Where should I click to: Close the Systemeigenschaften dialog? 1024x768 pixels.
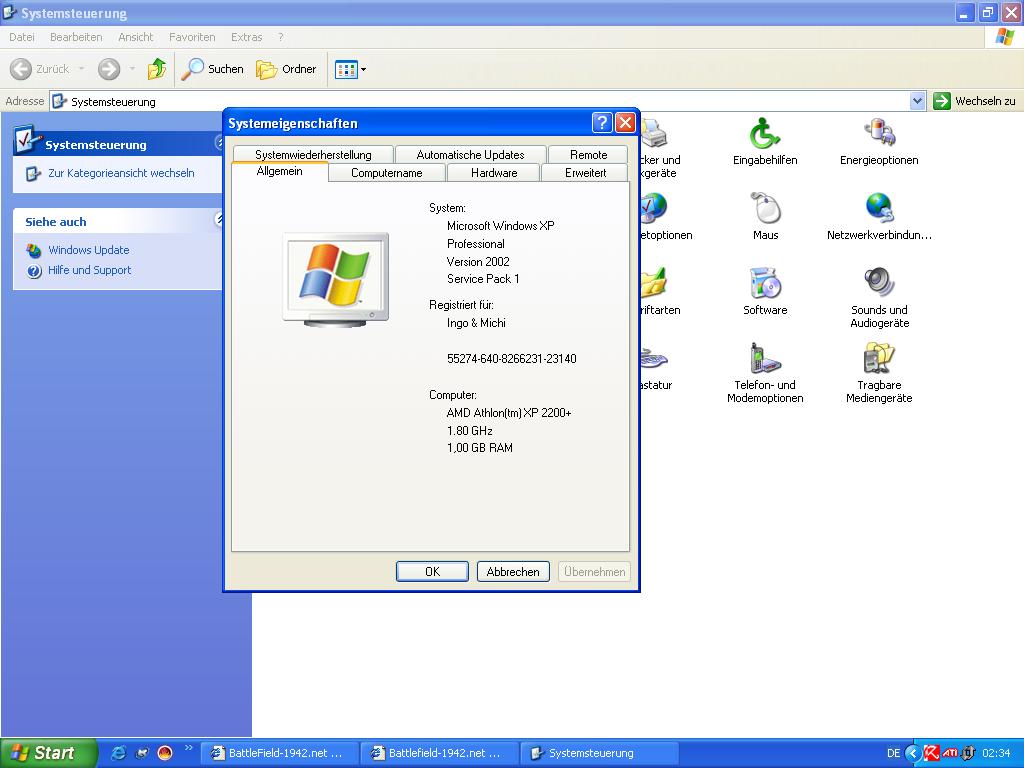[625, 122]
